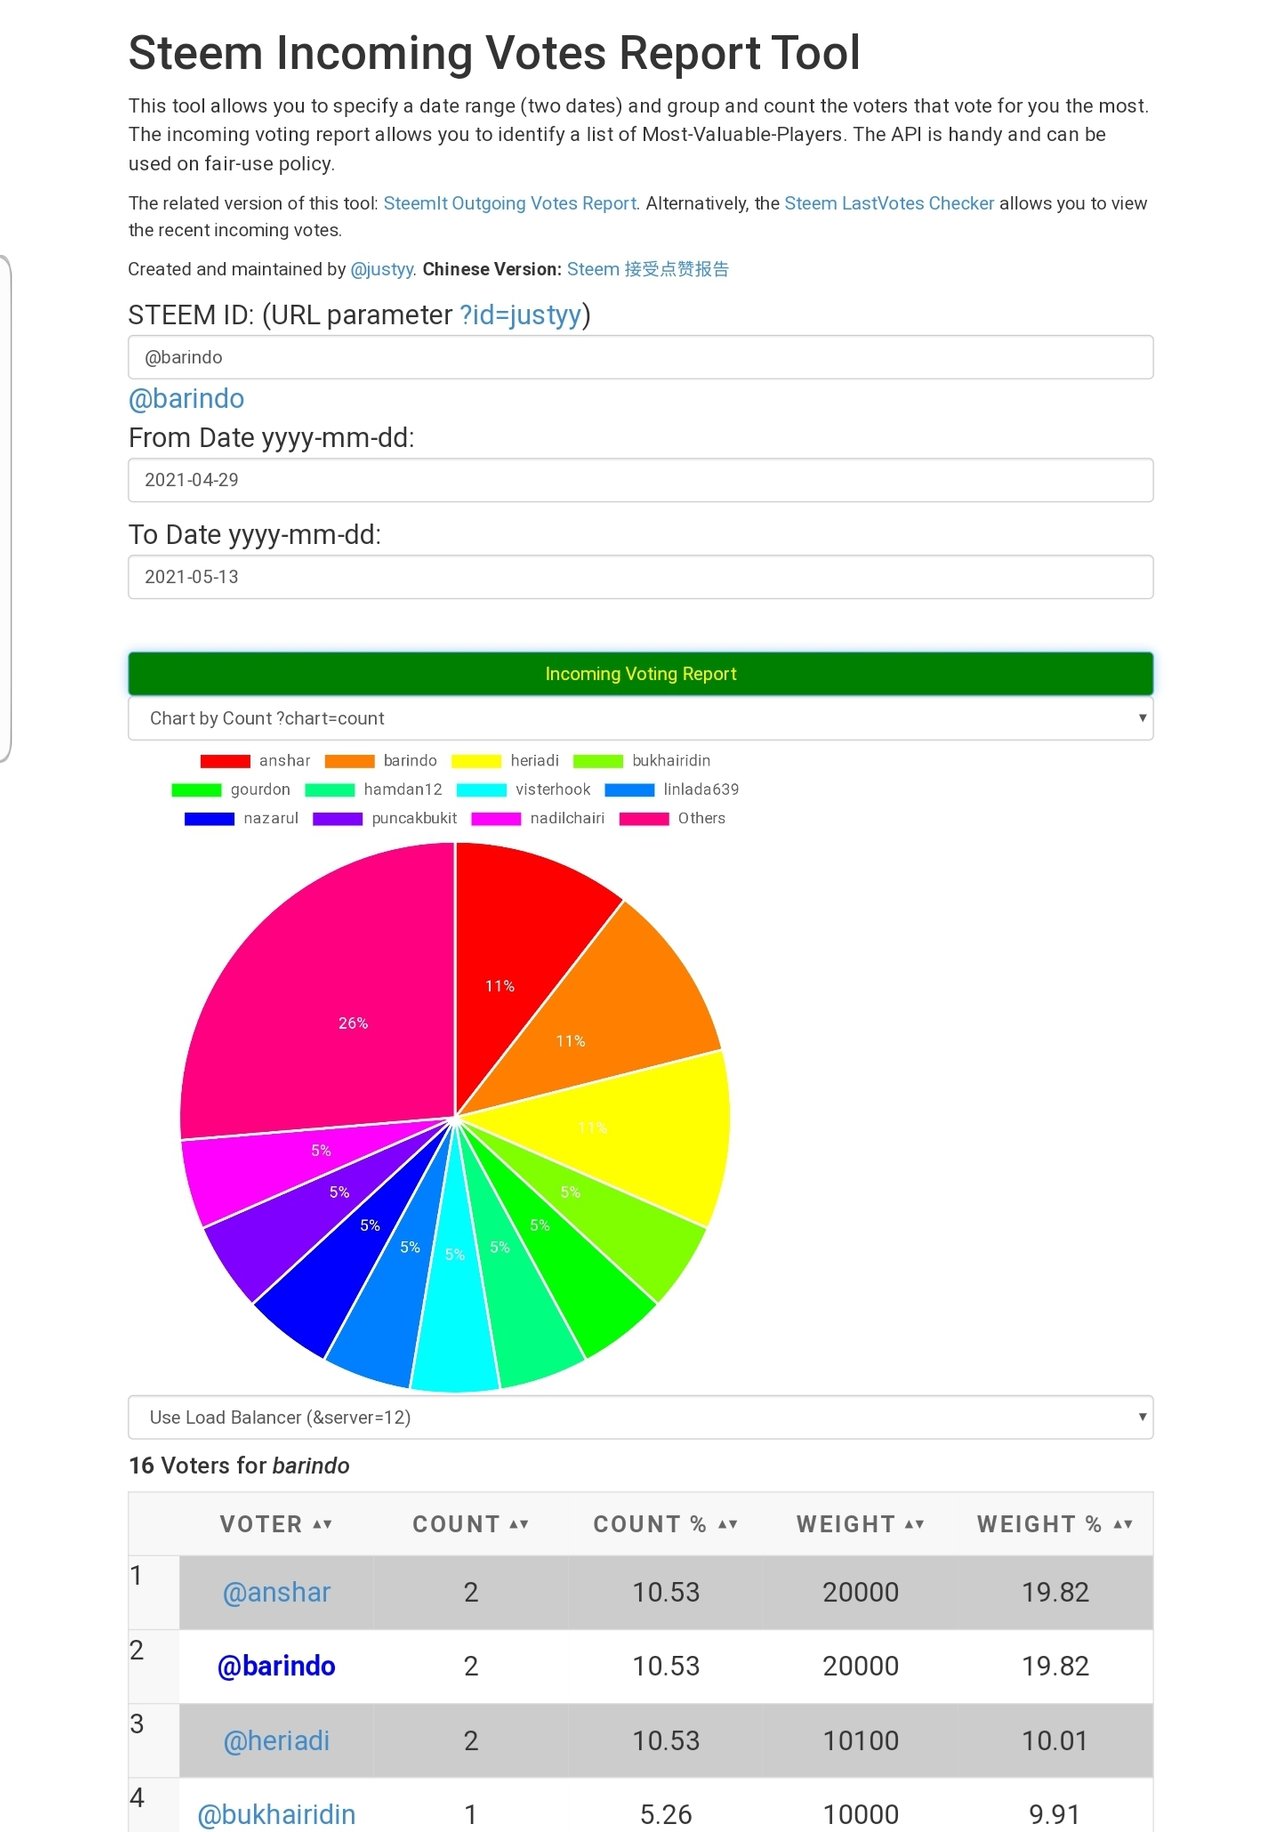1280x1832 pixels.
Task: Focus the From Date input field
Action: click(x=640, y=480)
